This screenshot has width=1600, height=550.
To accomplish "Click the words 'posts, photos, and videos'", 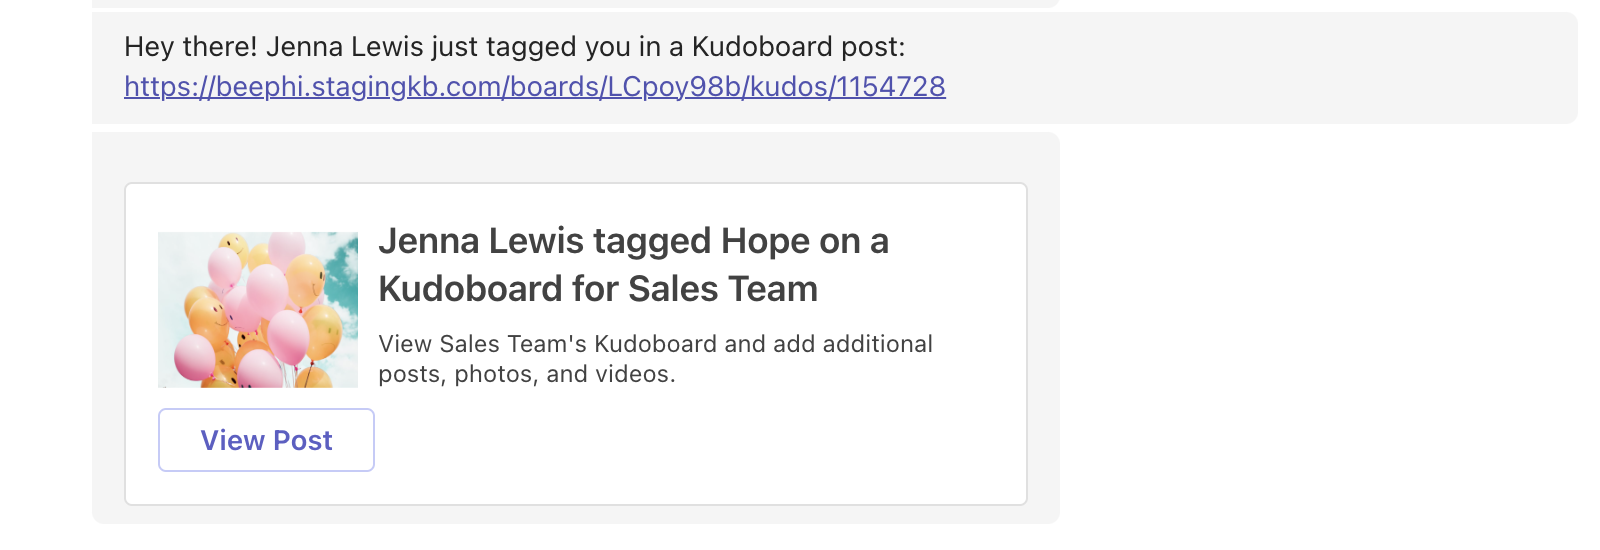I will click(x=527, y=374).
